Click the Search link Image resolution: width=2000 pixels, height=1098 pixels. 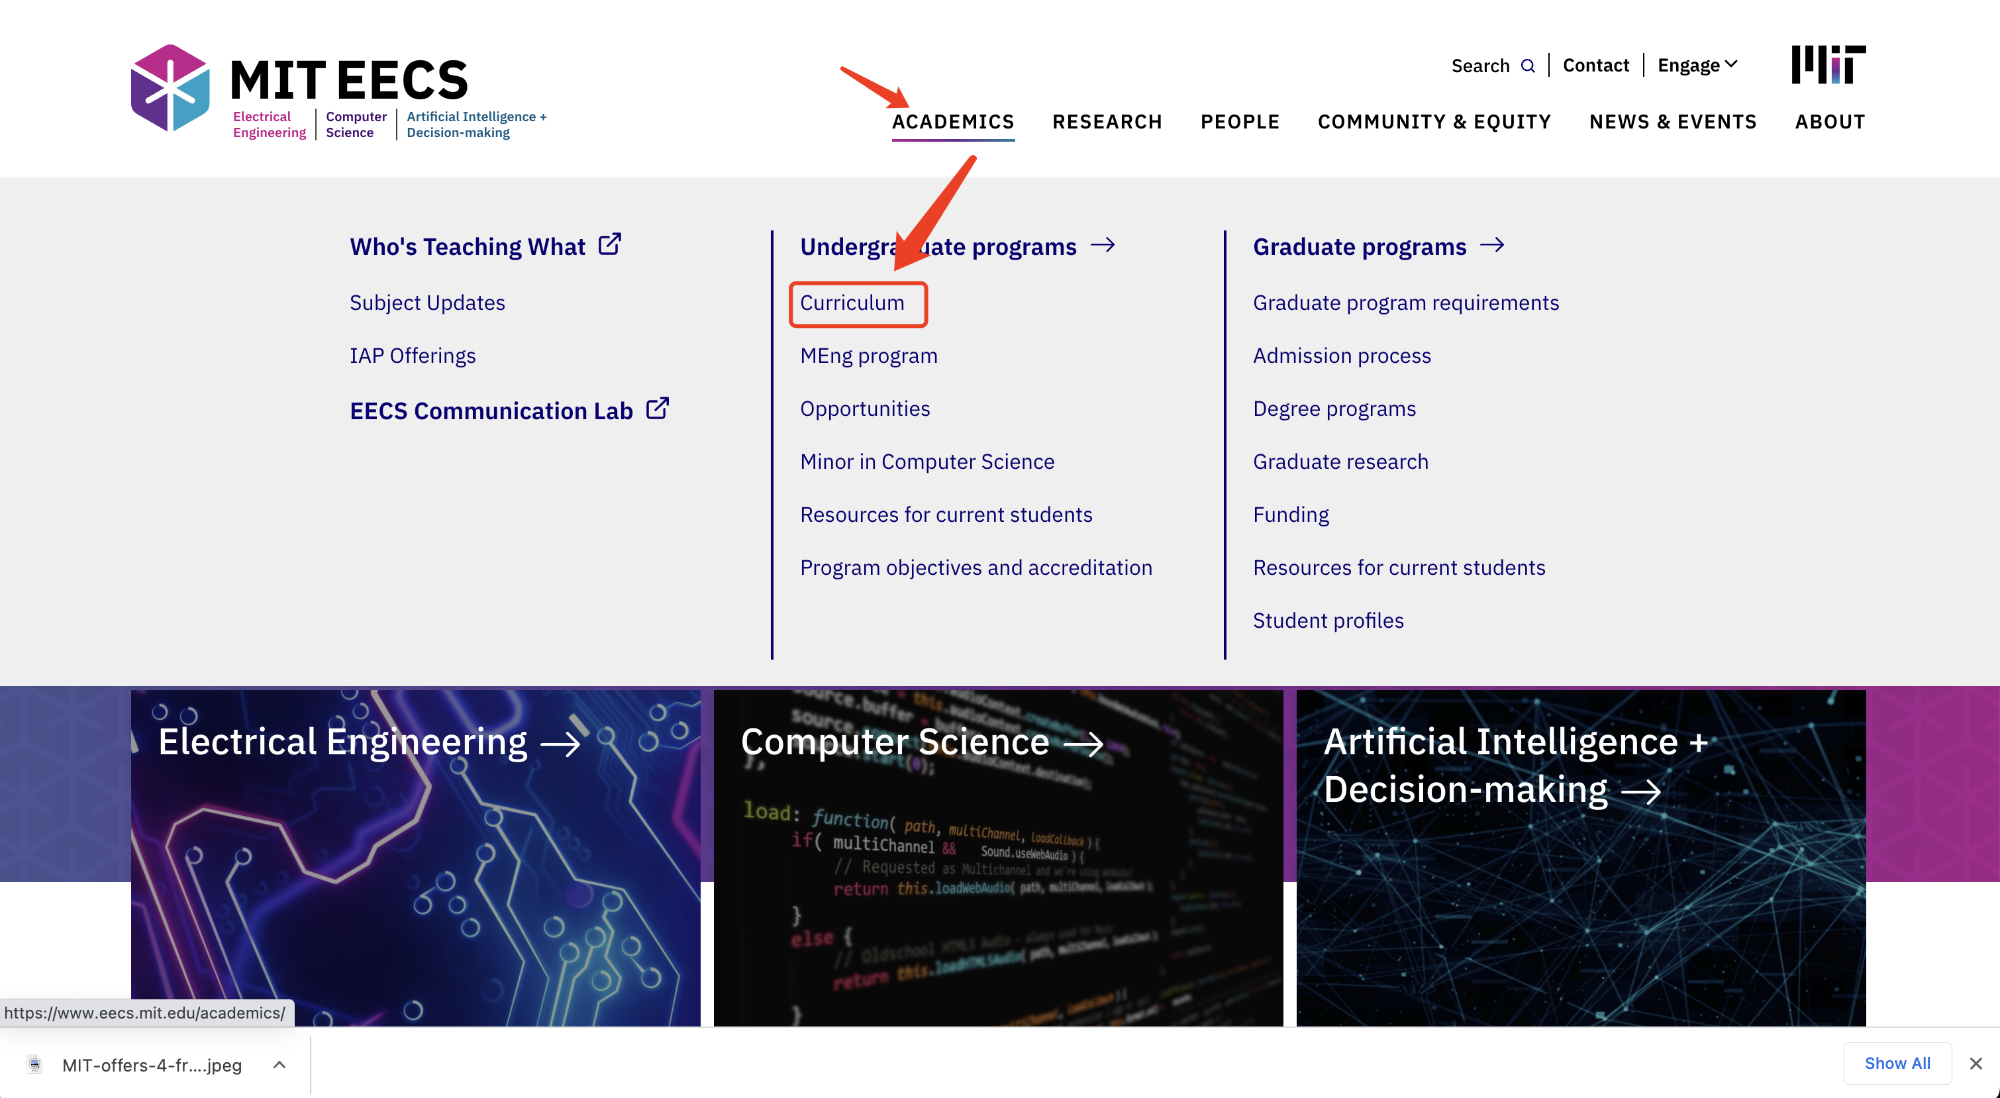pos(1481,66)
